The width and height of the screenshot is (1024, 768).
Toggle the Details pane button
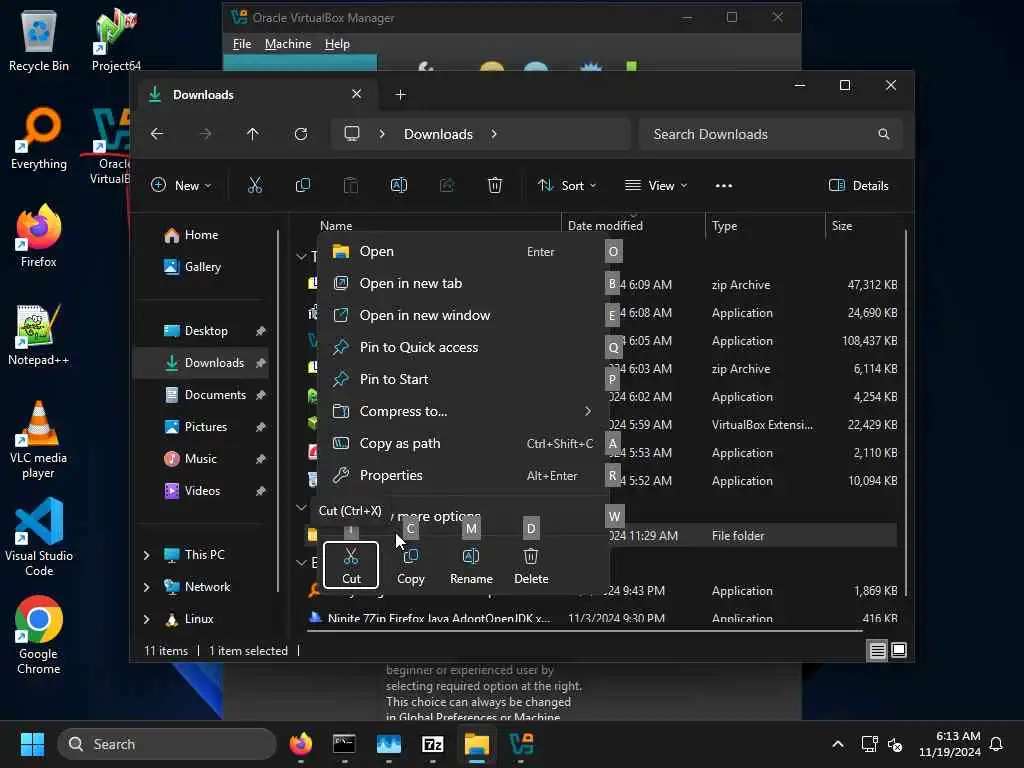pyautogui.click(x=858, y=185)
